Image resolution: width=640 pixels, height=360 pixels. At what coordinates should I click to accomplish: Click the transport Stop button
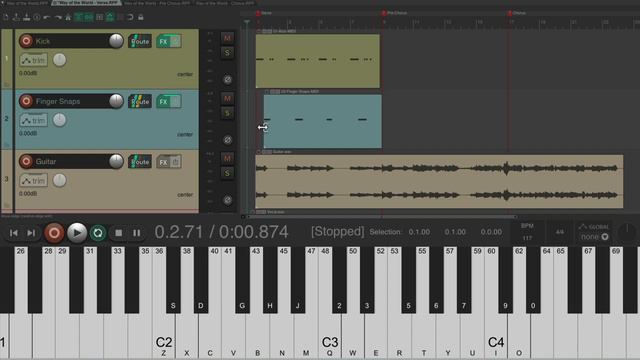pyautogui.click(x=118, y=233)
